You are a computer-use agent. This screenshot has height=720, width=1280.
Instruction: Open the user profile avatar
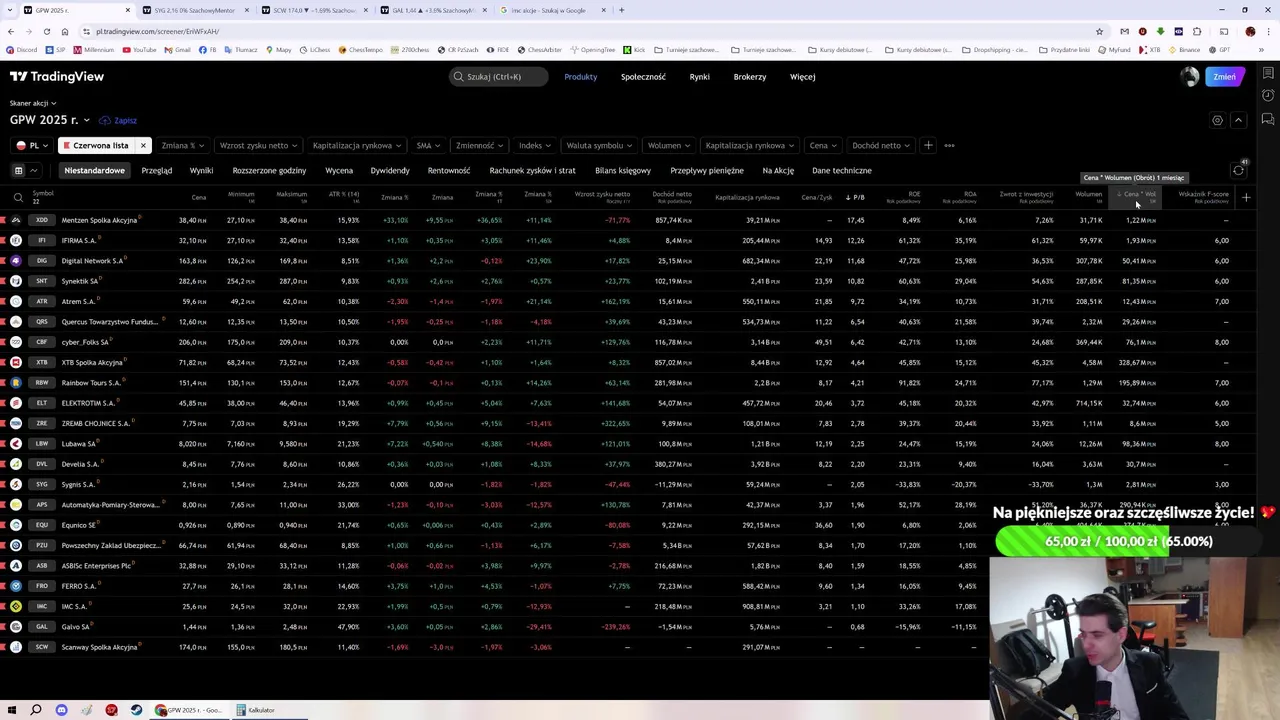pos(1189,76)
